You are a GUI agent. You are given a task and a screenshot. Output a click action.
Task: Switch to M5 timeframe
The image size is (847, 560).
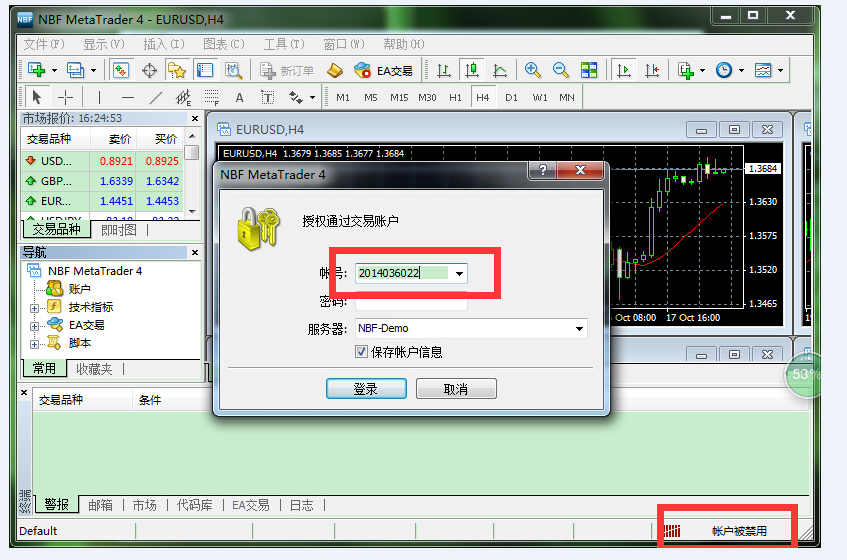click(x=371, y=98)
